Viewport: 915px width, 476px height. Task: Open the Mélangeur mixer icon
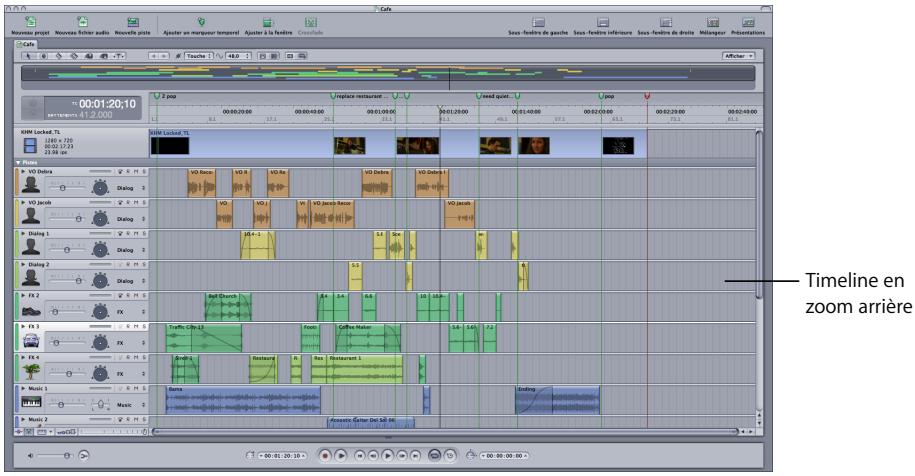click(713, 22)
